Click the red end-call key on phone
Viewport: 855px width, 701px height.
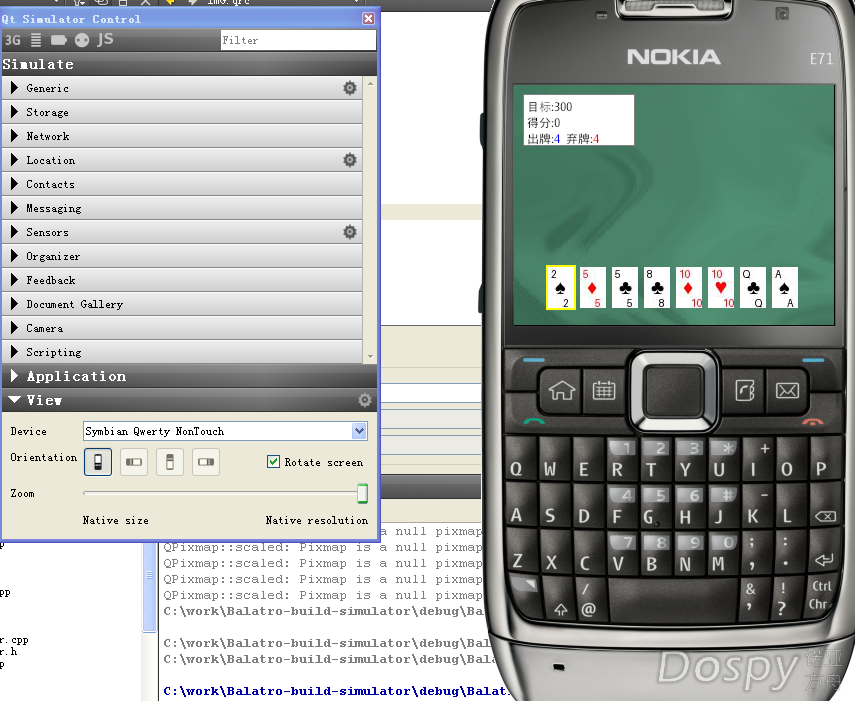[x=812, y=422]
